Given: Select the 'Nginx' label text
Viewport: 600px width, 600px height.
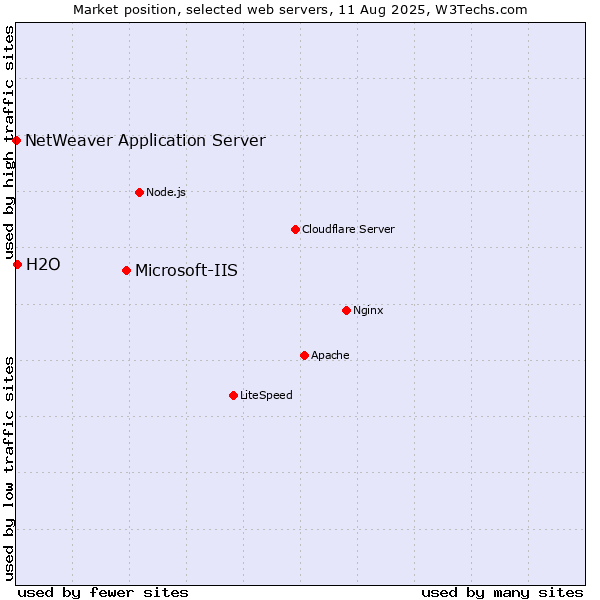Looking at the screenshot, I should [x=368, y=310].
